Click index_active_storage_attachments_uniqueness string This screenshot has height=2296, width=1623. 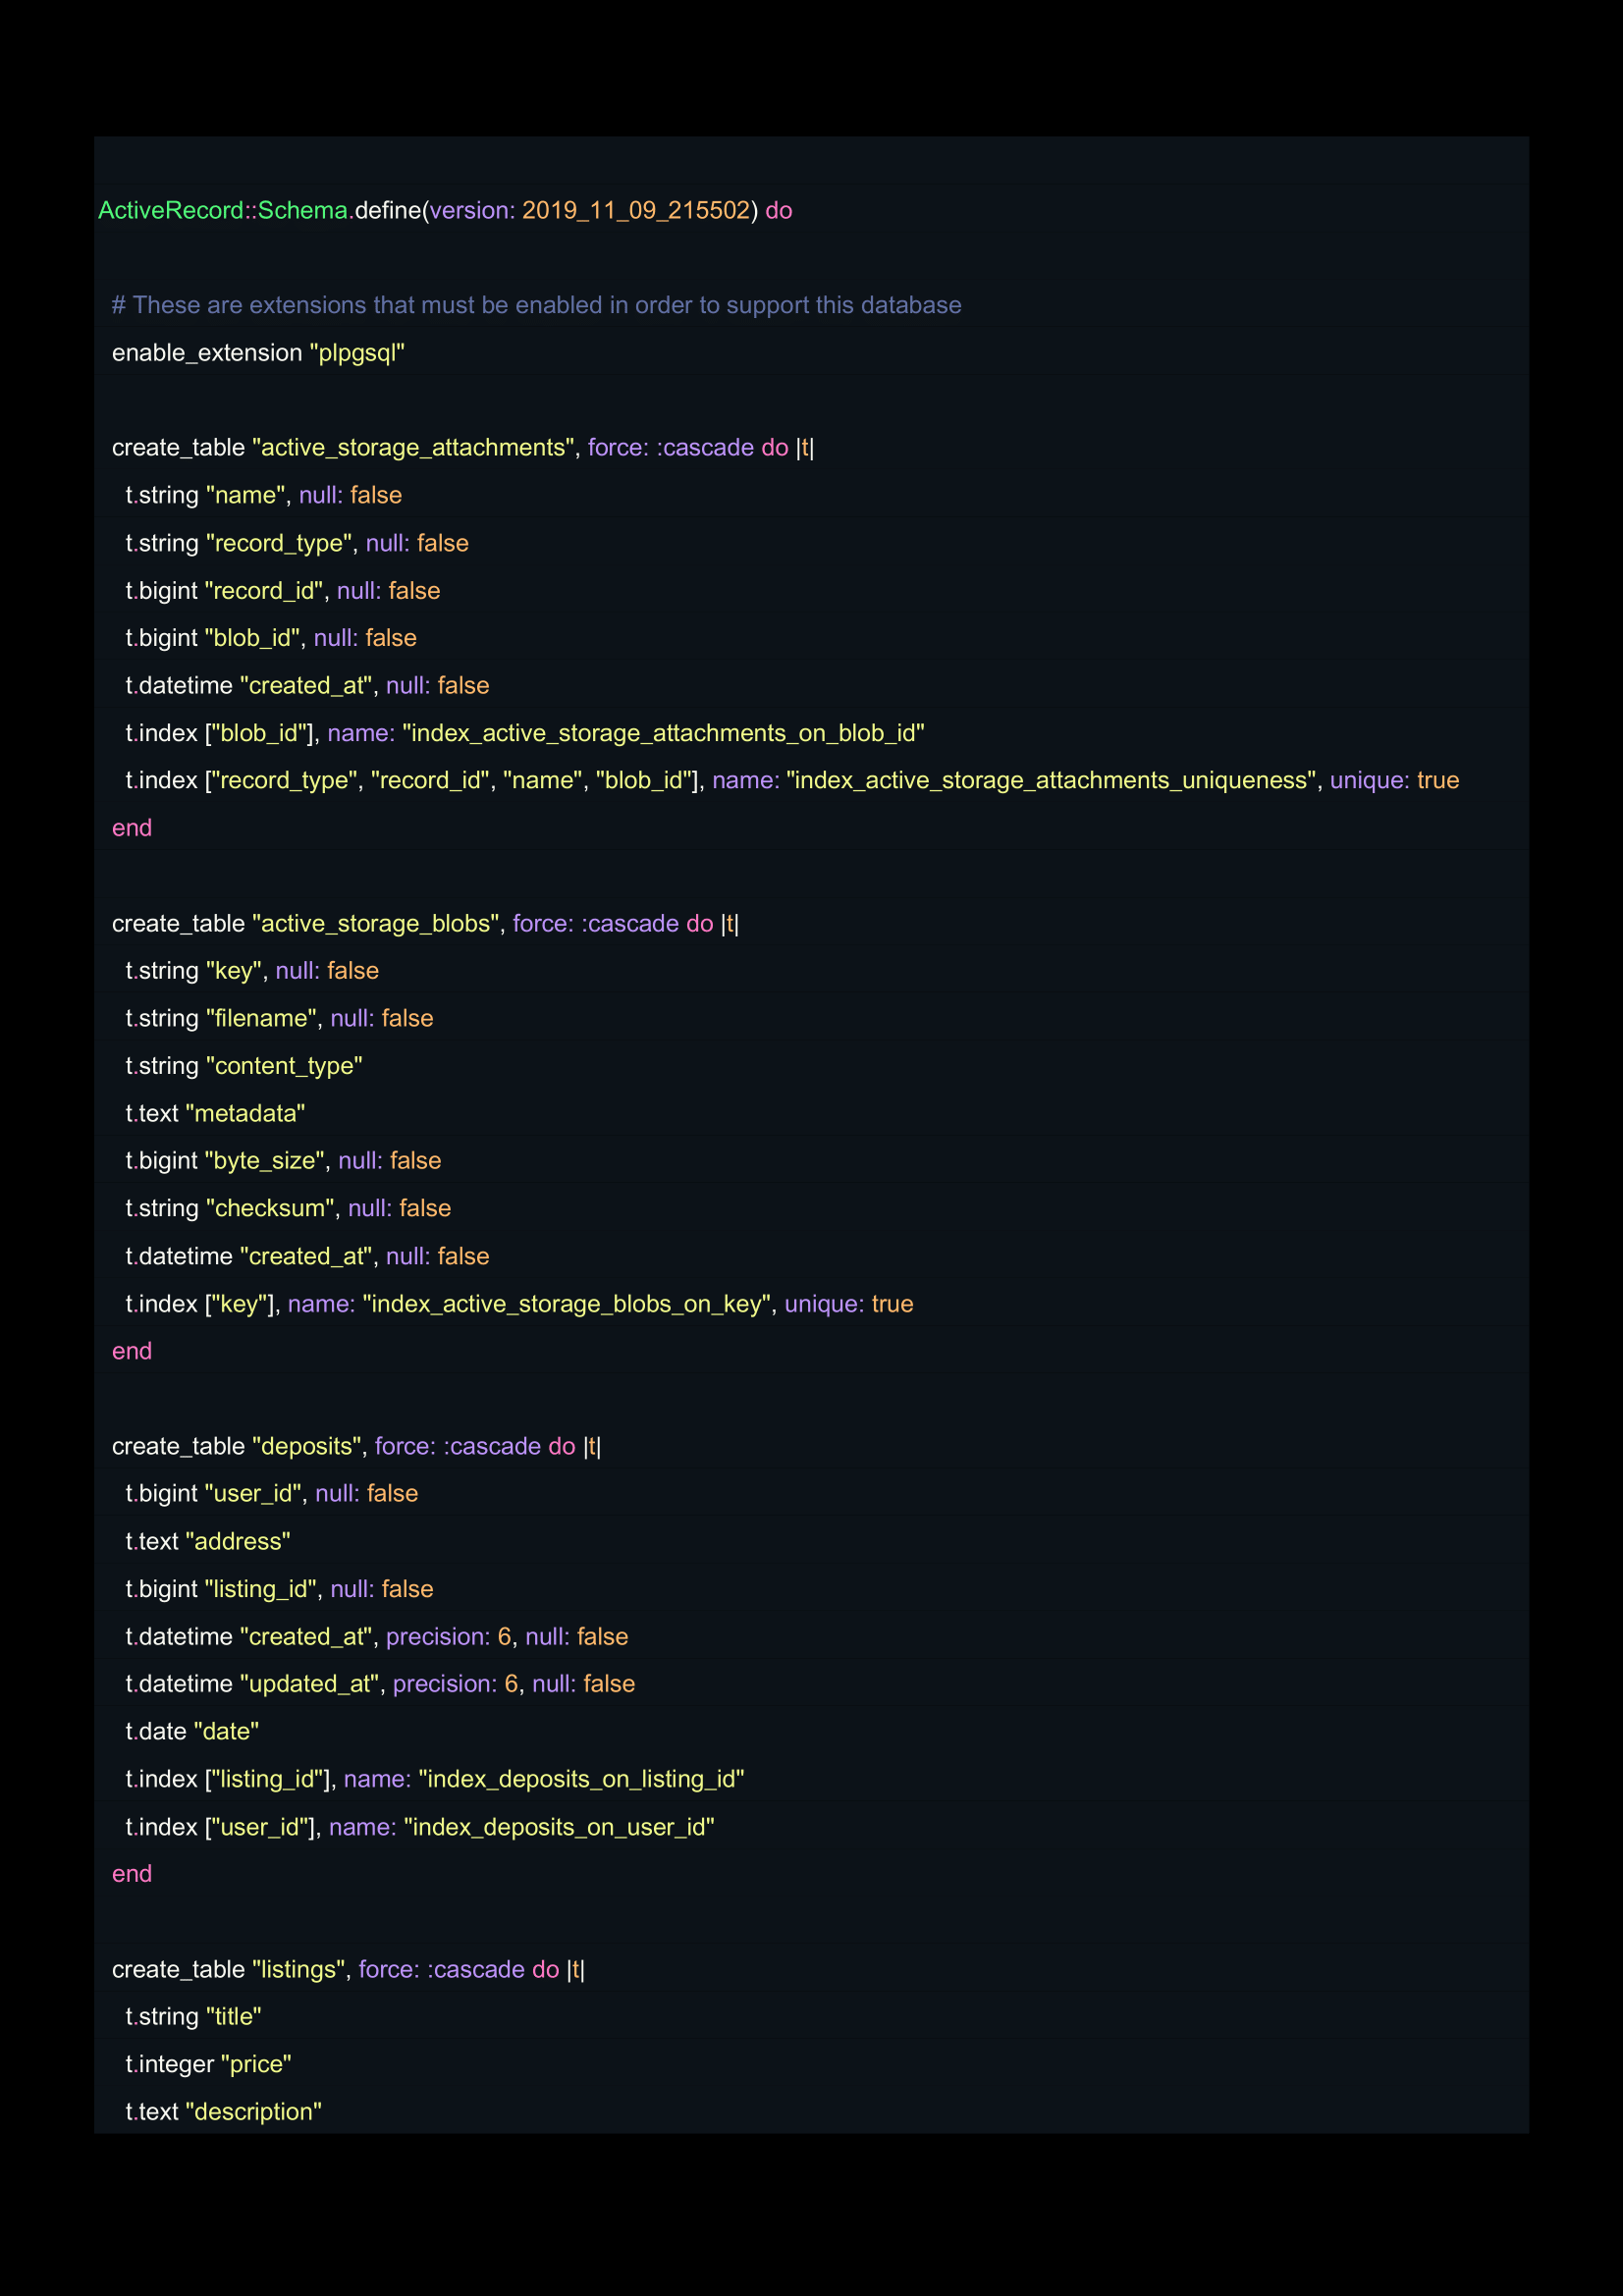1051,780
